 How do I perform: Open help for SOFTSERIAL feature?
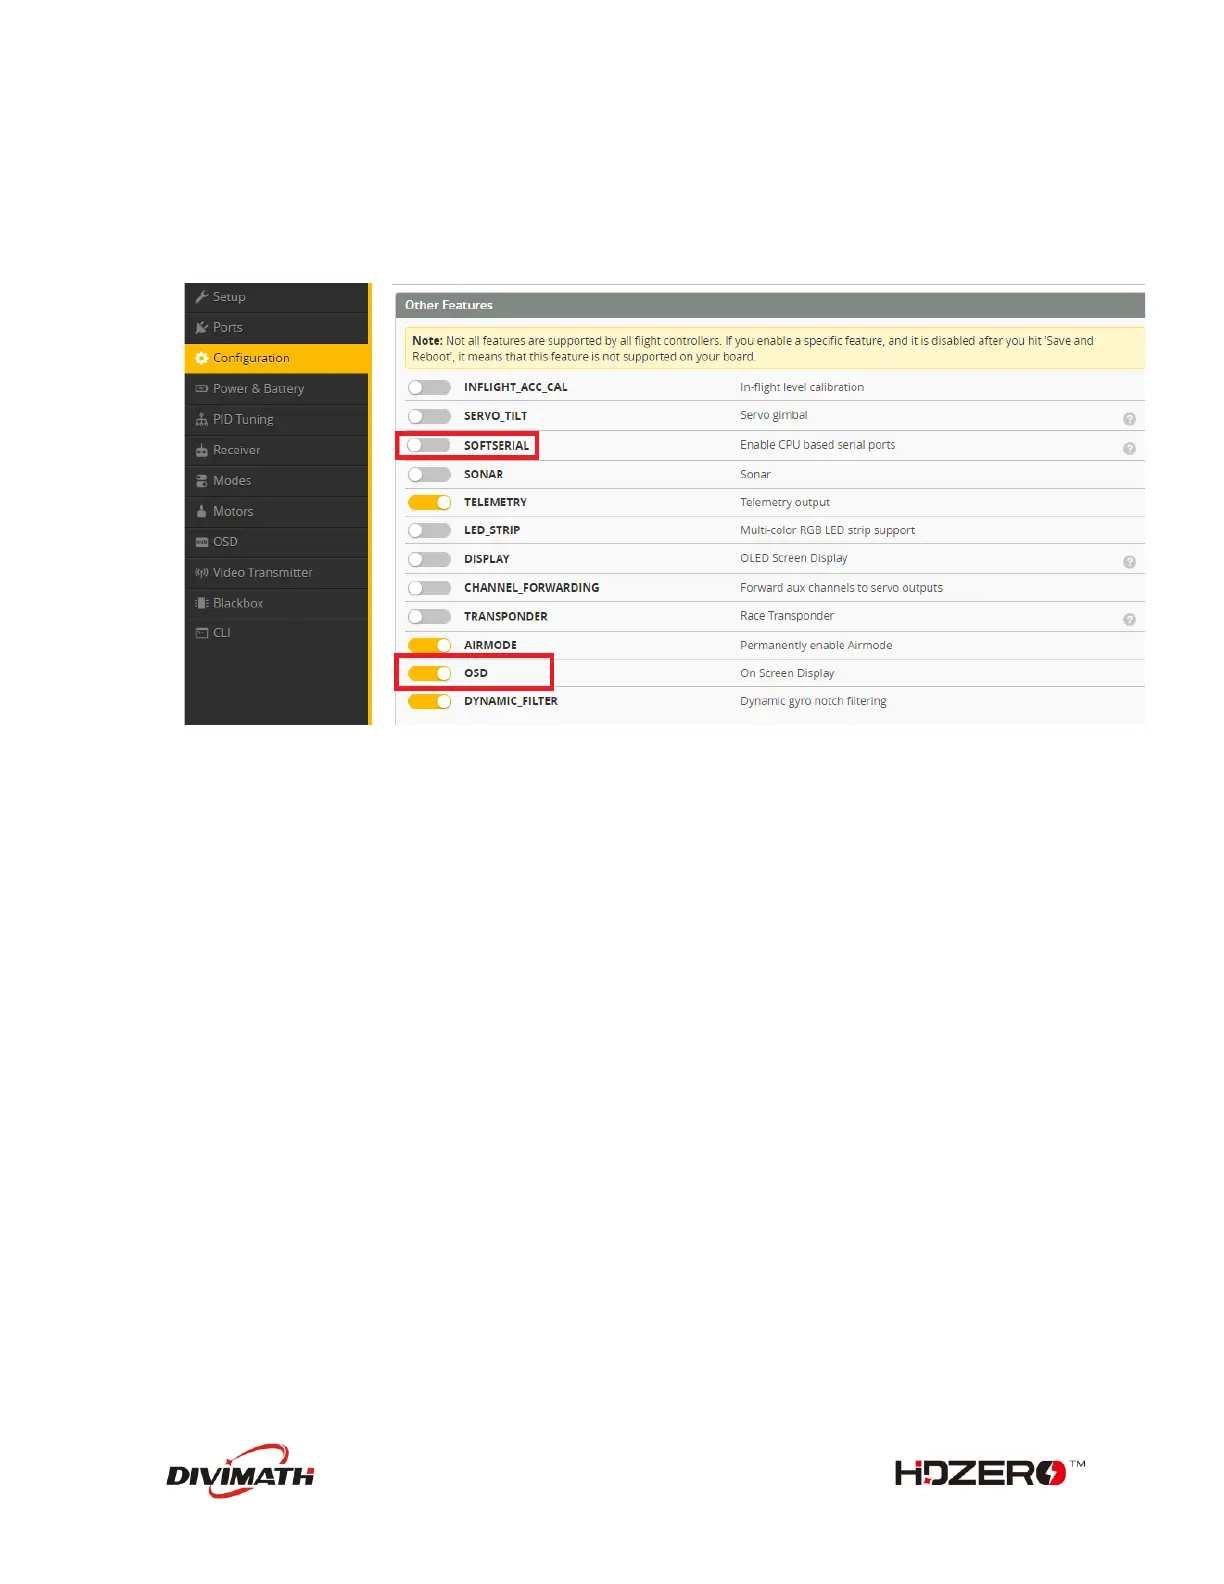[x=1129, y=449]
